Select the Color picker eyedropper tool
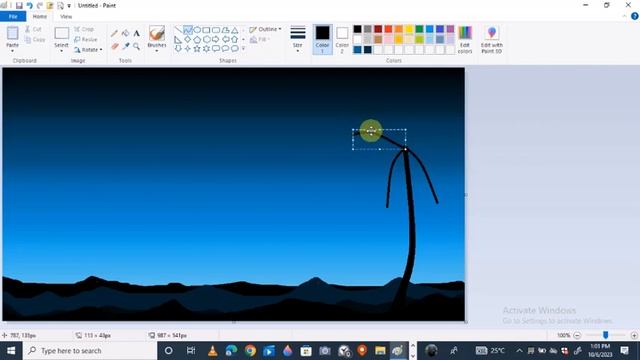This screenshot has height=360, width=640. pyautogui.click(x=126, y=46)
